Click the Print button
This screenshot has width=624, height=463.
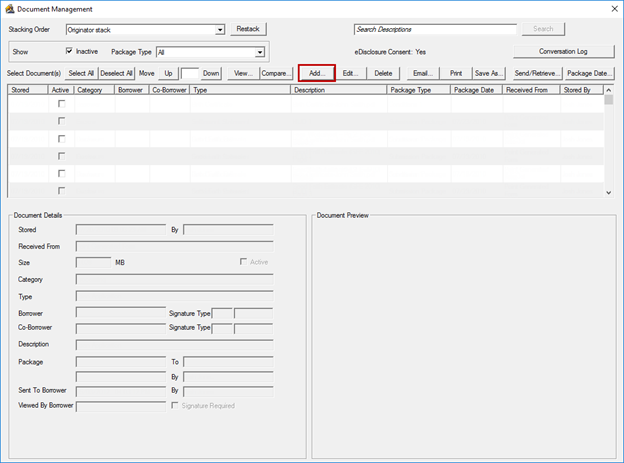coord(456,73)
